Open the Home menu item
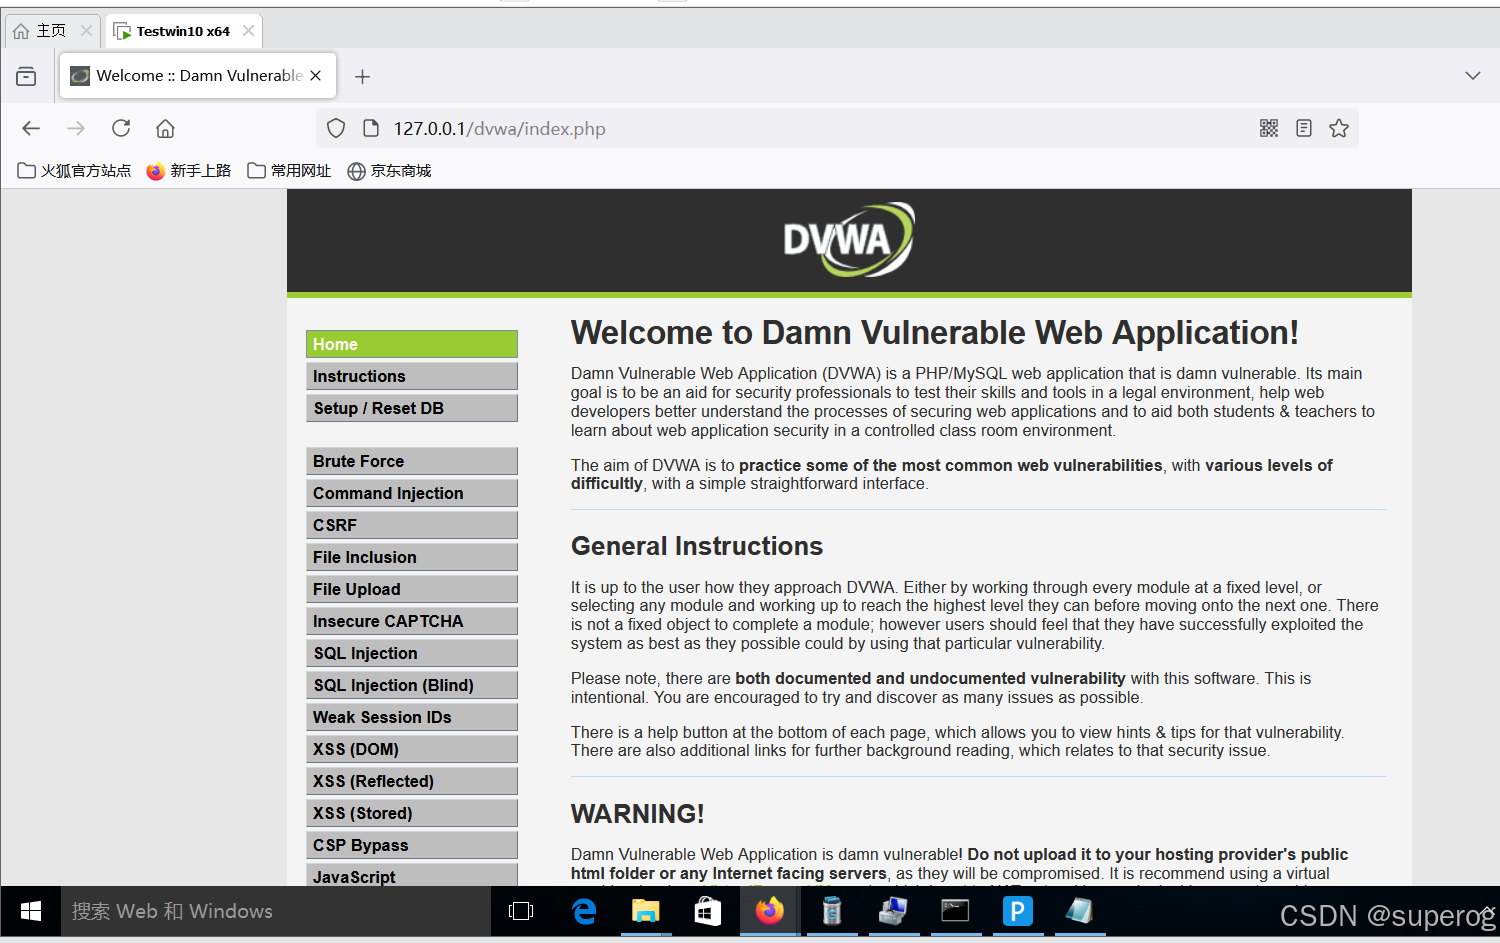This screenshot has width=1500, height=943. coord(412,344)
